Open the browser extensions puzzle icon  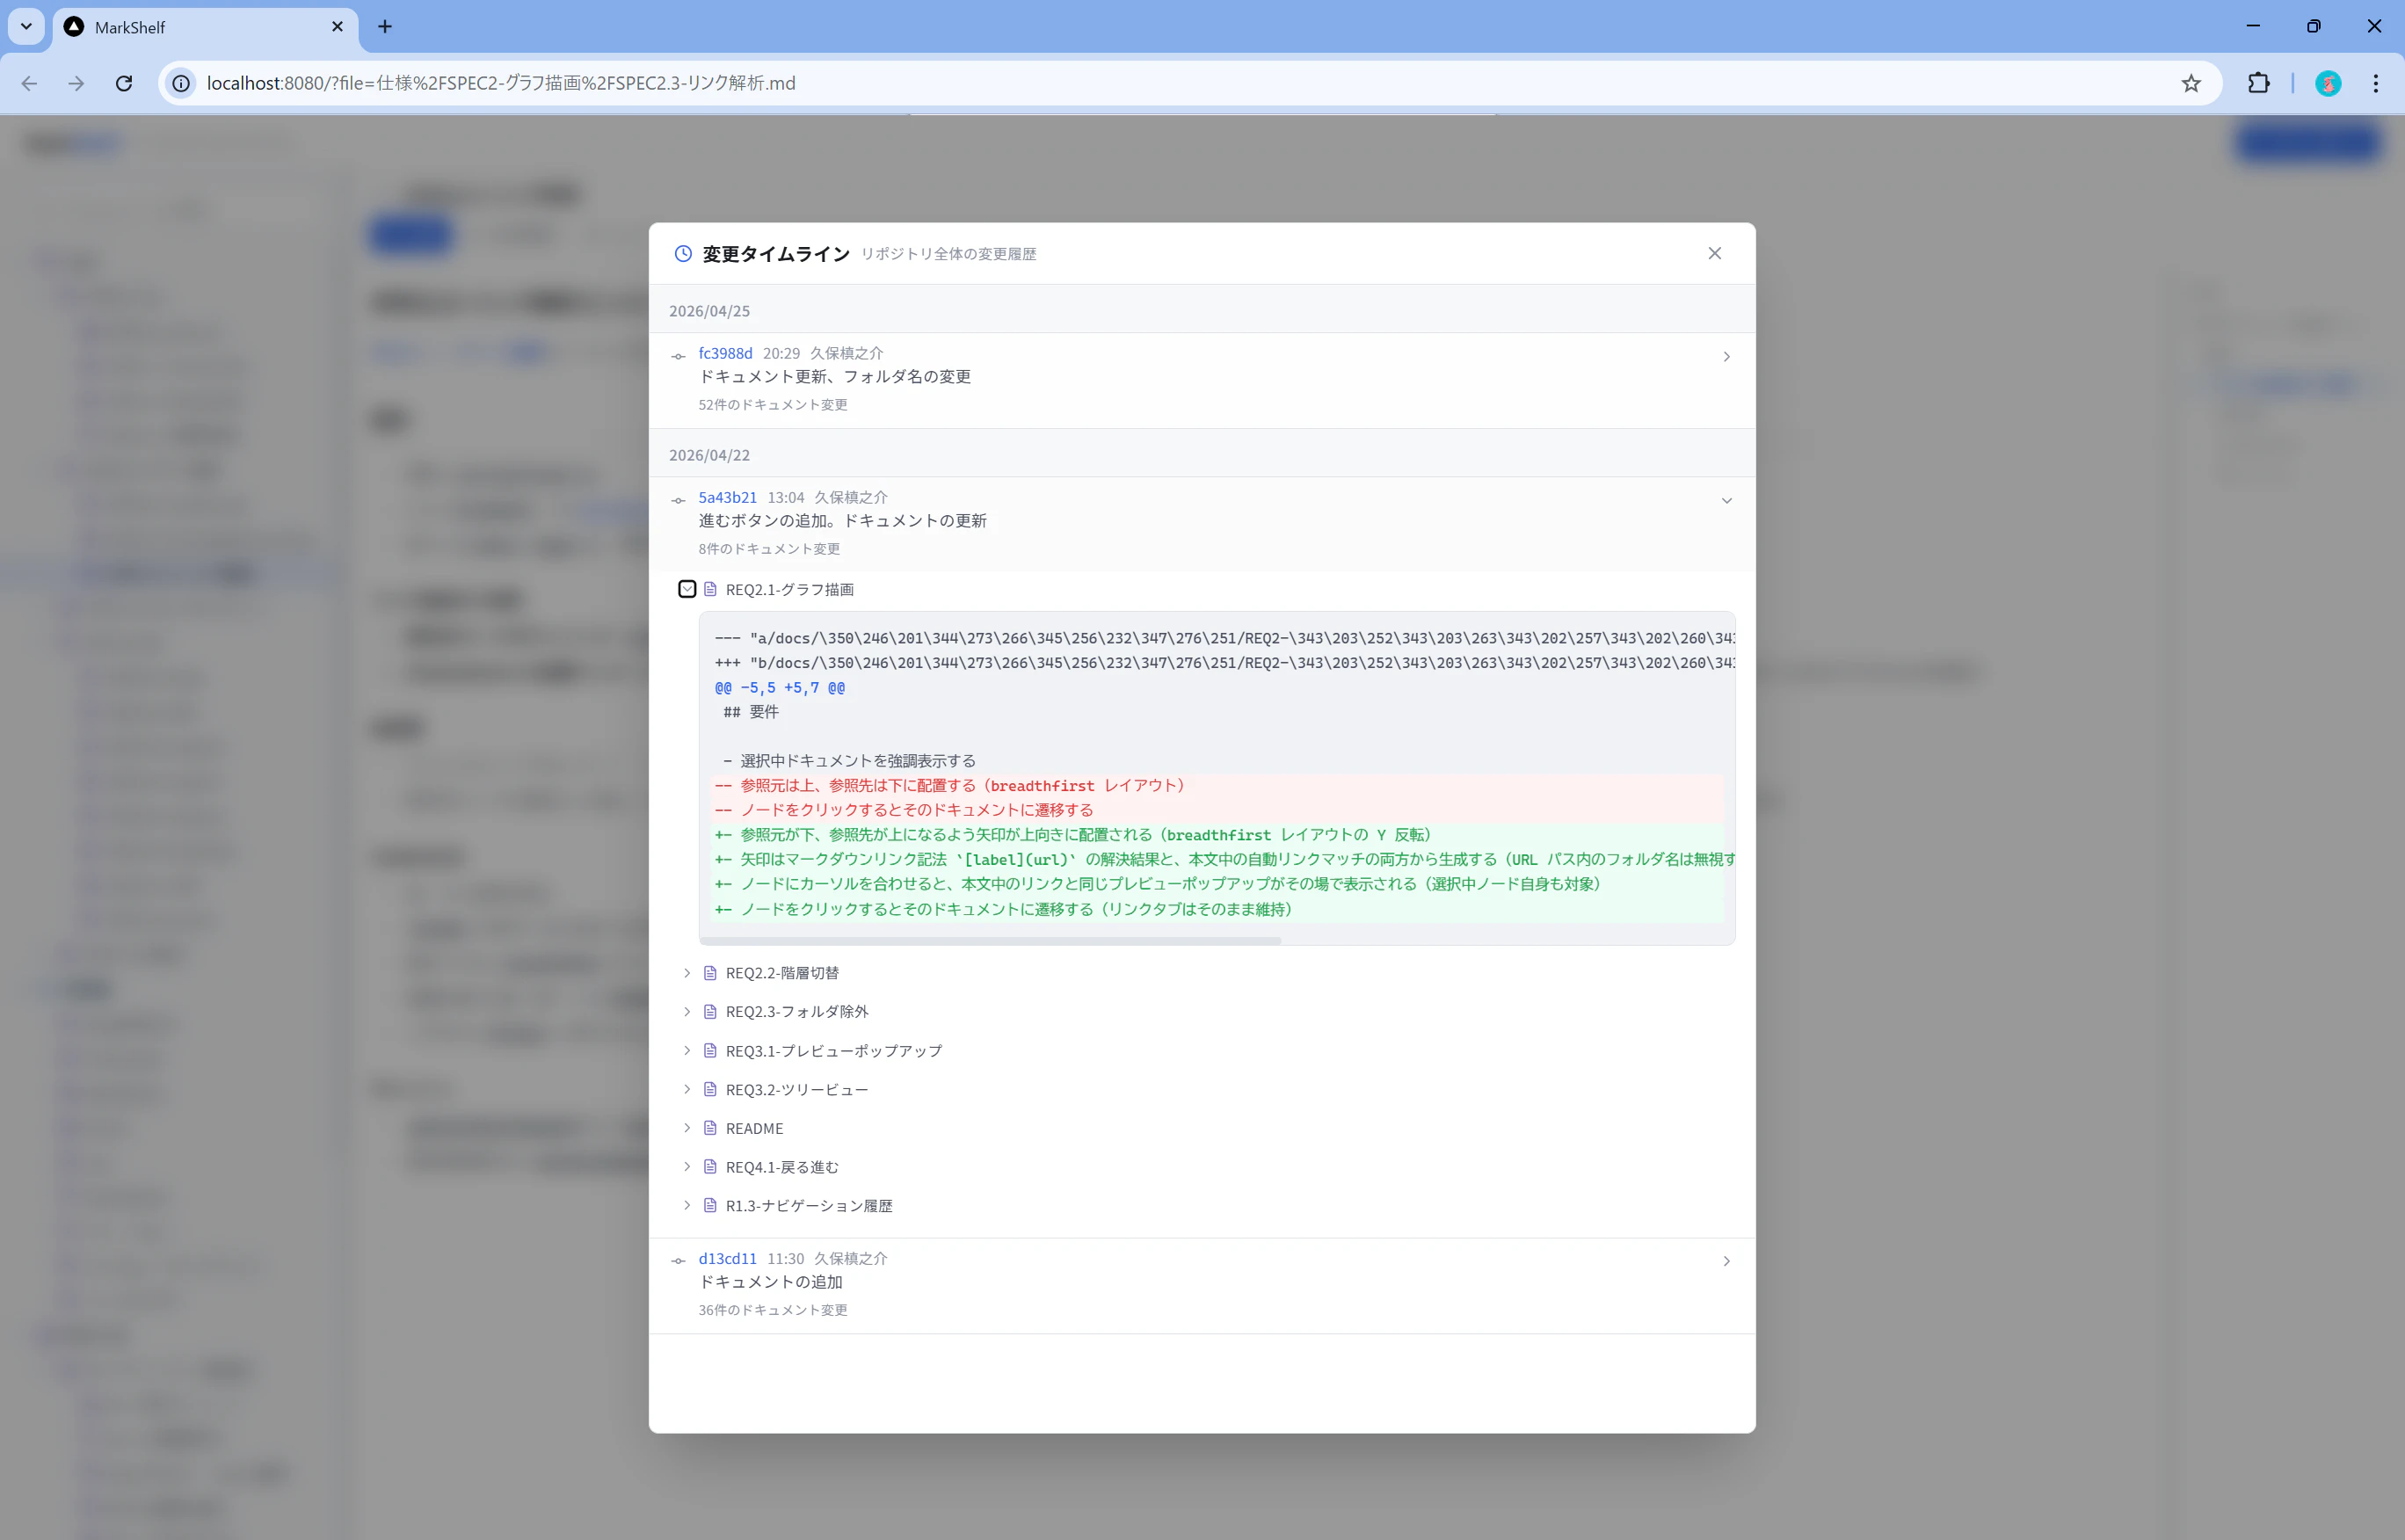coord(2258,83)
